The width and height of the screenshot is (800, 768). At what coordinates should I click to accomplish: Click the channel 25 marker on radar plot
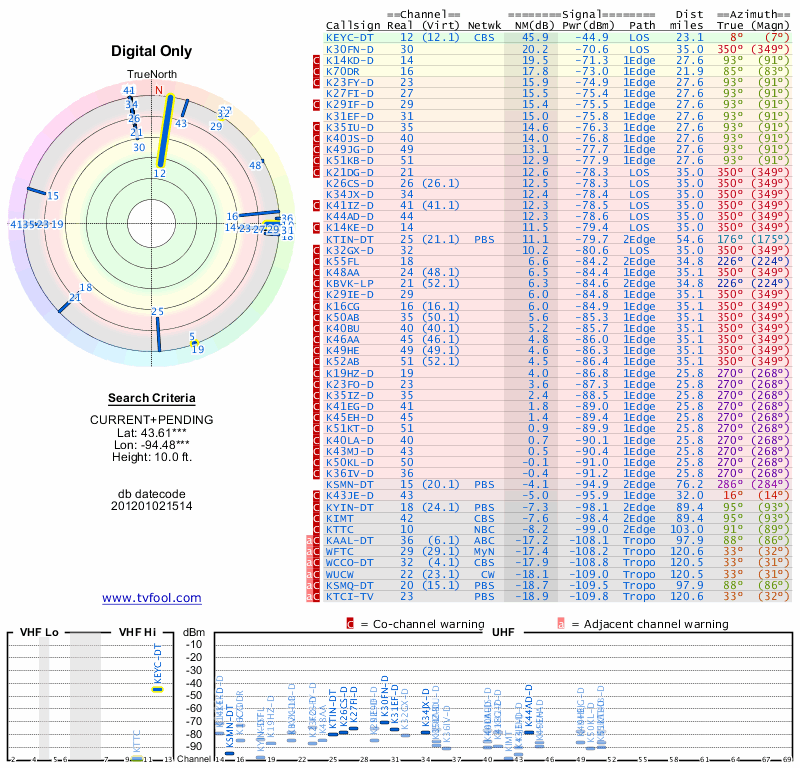pos(157,313)
